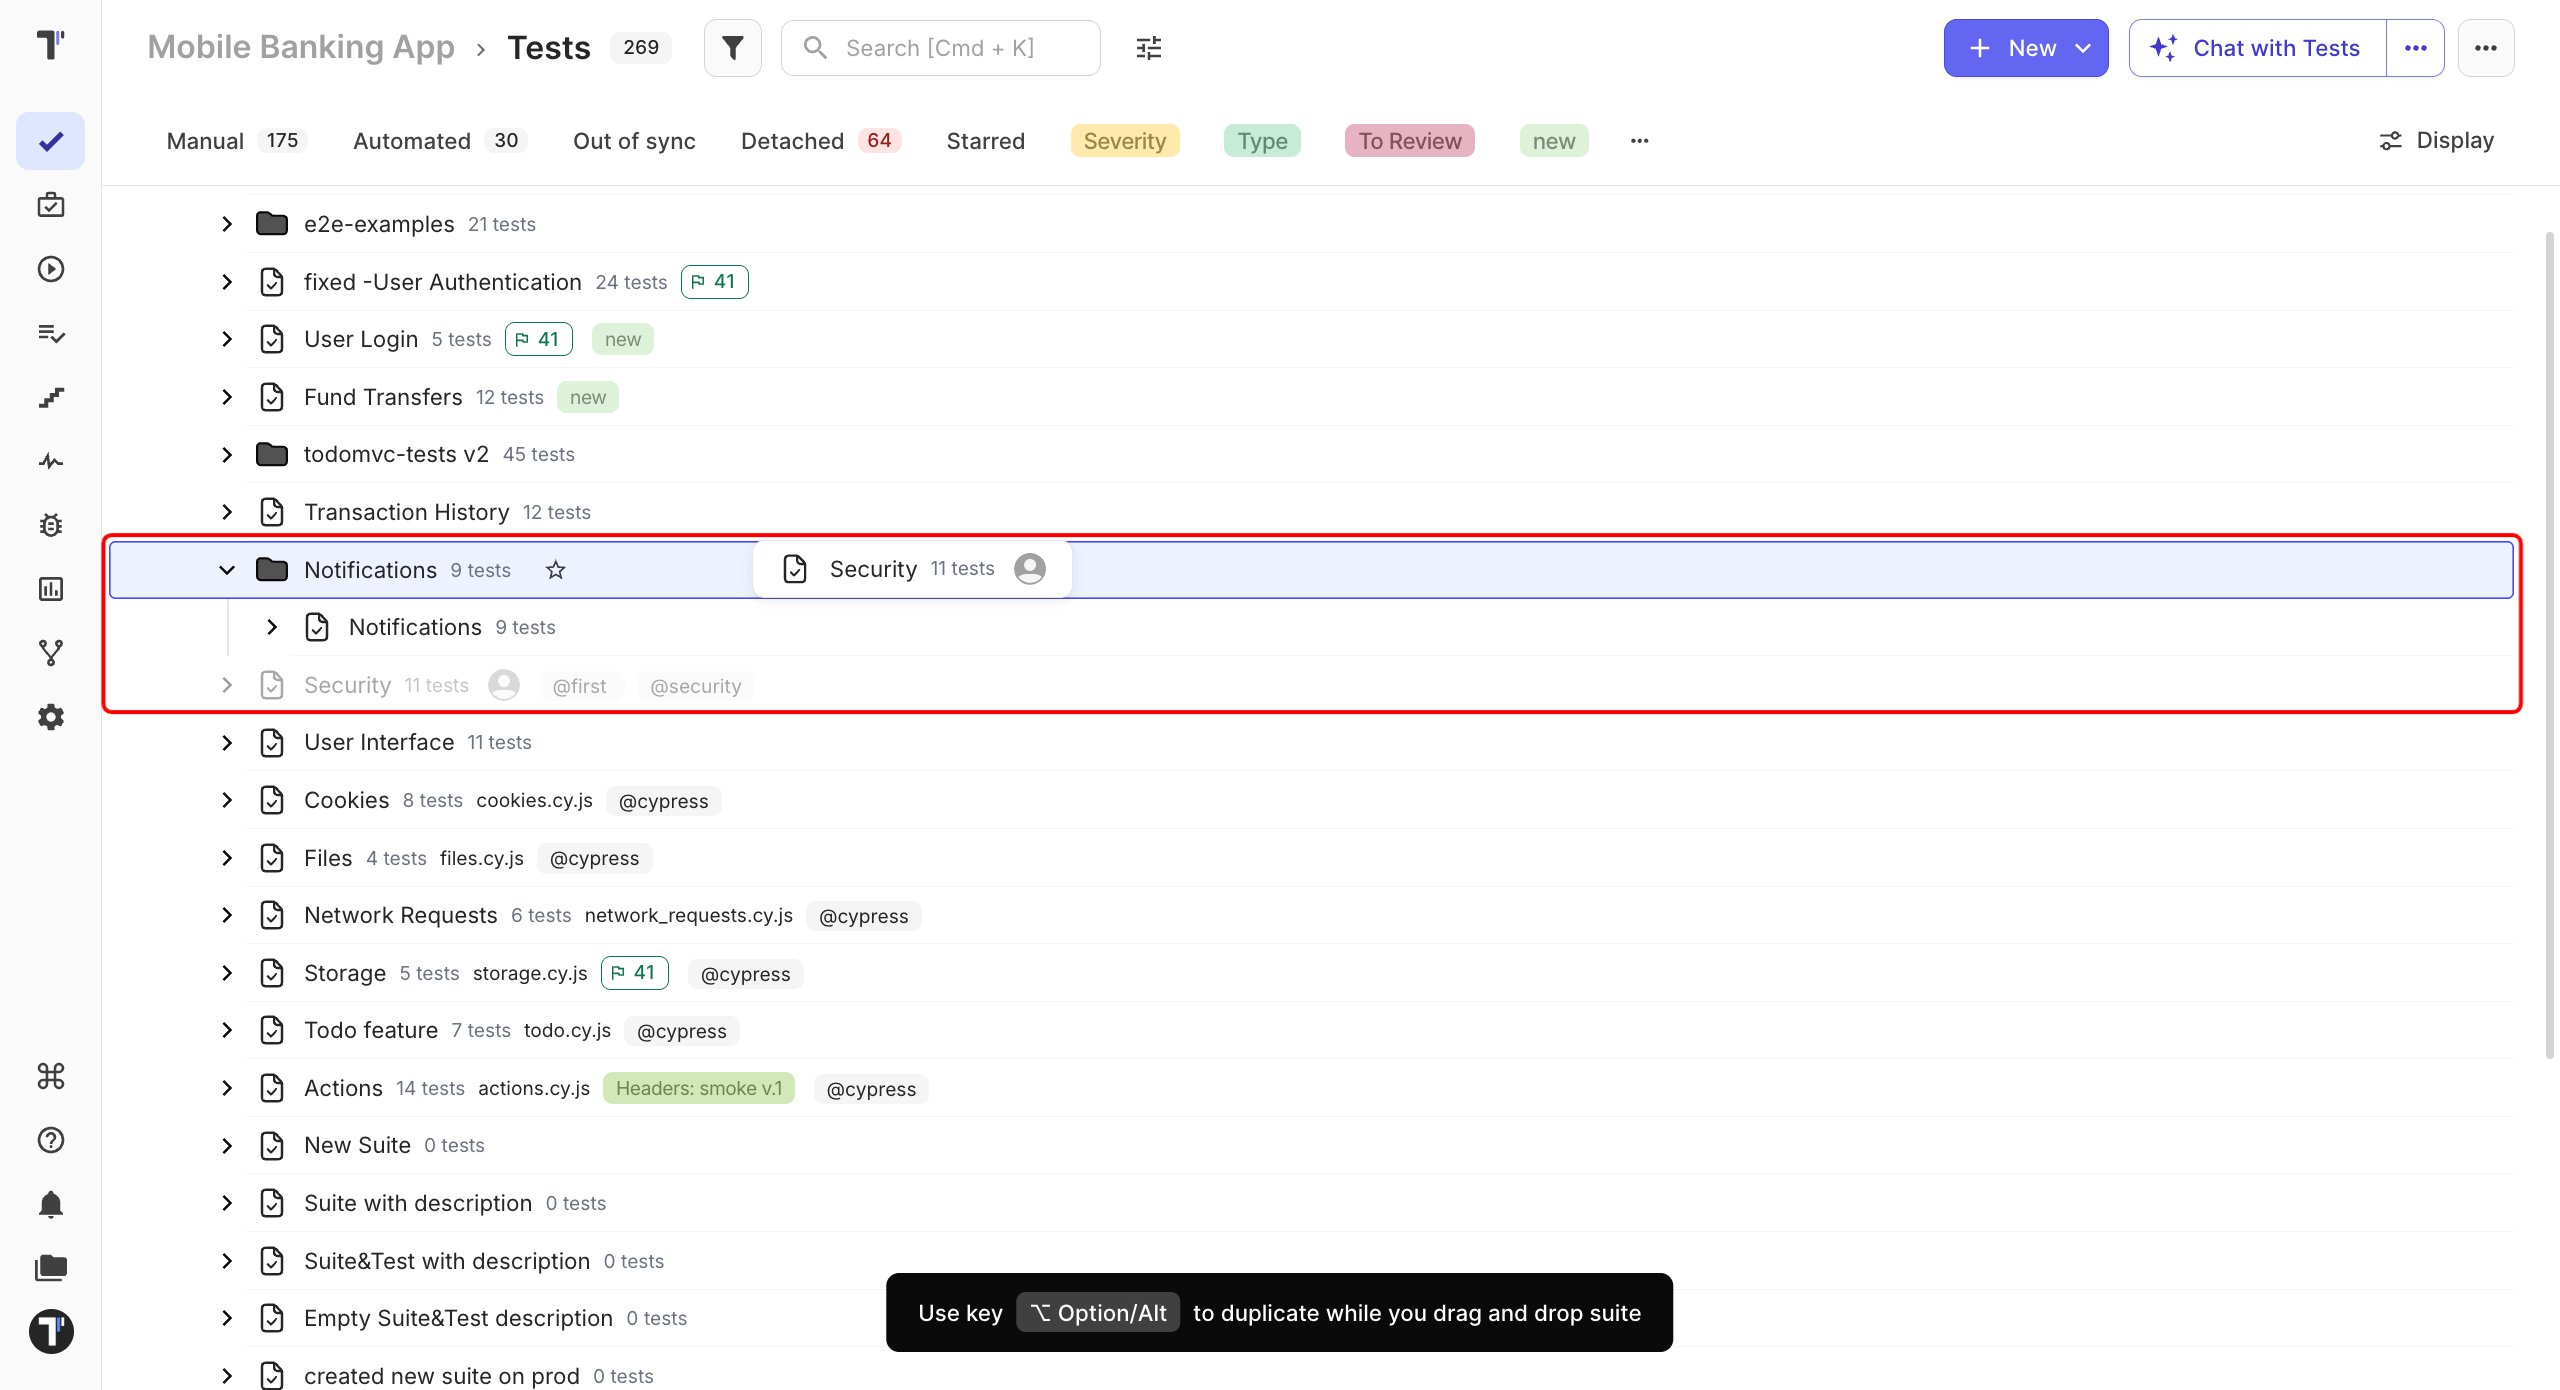
Task: Expand the User Login suite
Action: tap(227, 339)
